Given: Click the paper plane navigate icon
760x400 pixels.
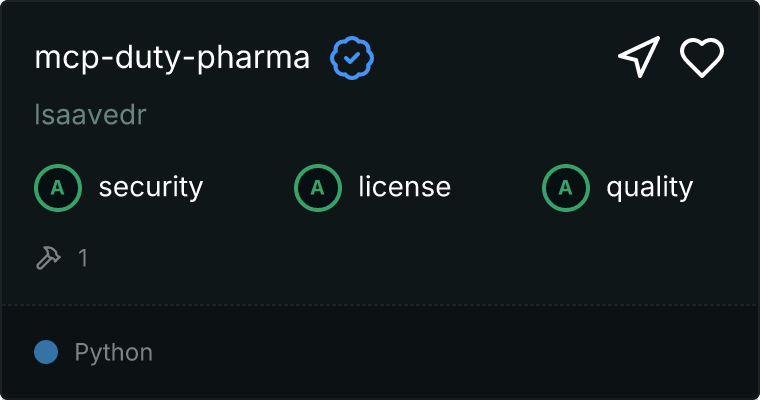Looking at the screenshot, I should [639, 57].
